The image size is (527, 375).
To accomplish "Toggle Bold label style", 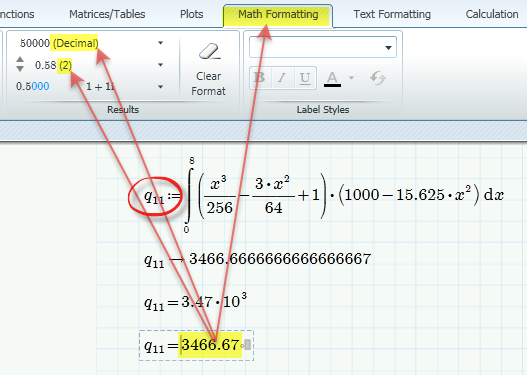I will [x=260, y=78].
